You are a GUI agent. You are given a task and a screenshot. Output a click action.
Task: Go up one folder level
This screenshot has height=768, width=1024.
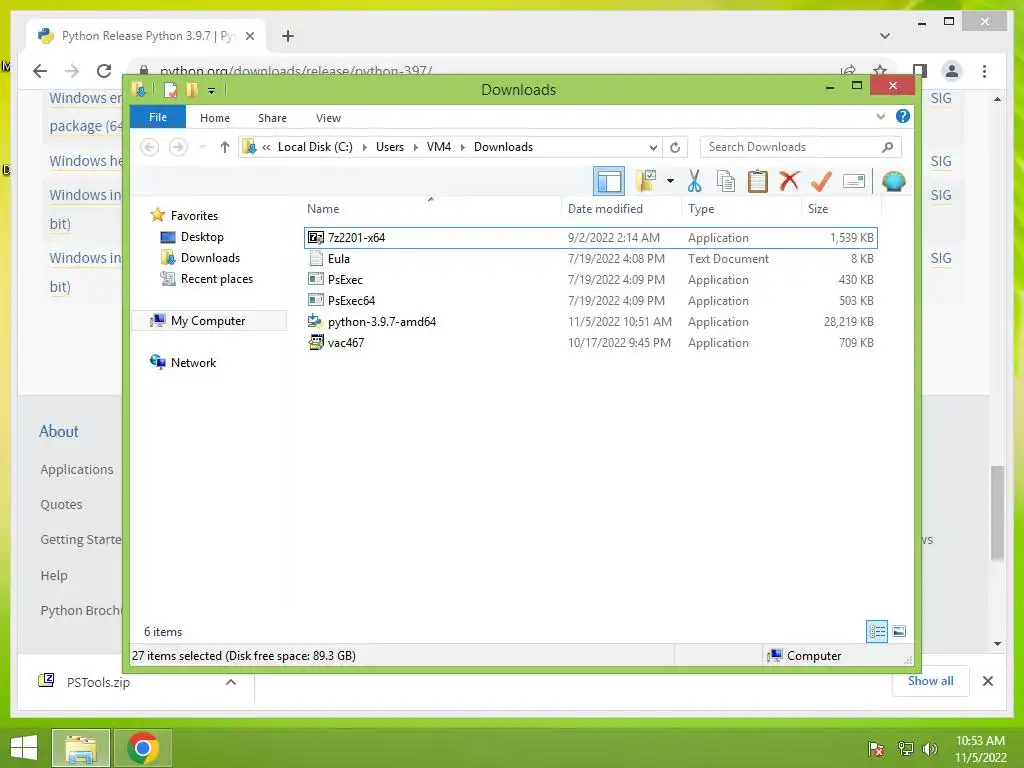tap(225, 147)
